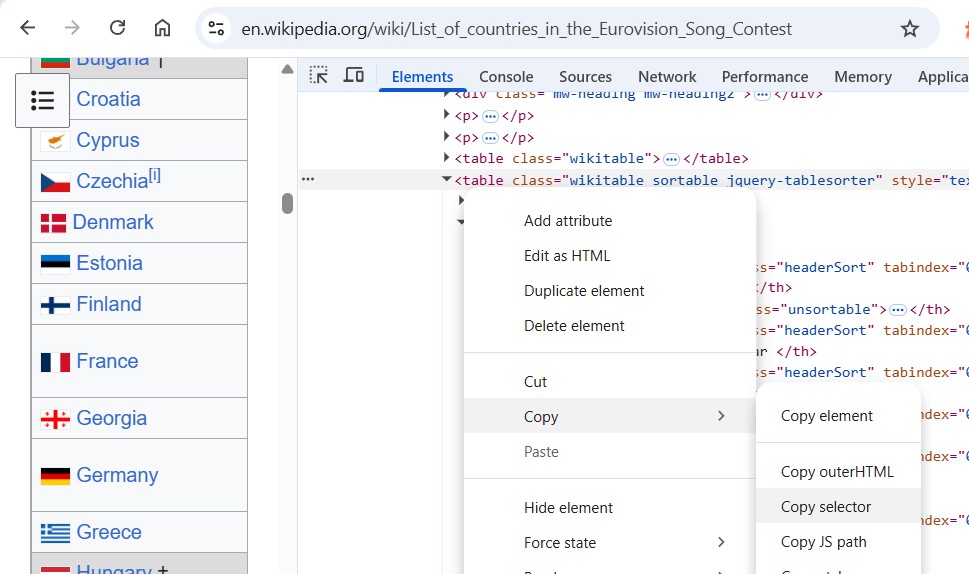969x574 pixels.
Task: Click the browser back arrow
Action: tap(28, 28)
